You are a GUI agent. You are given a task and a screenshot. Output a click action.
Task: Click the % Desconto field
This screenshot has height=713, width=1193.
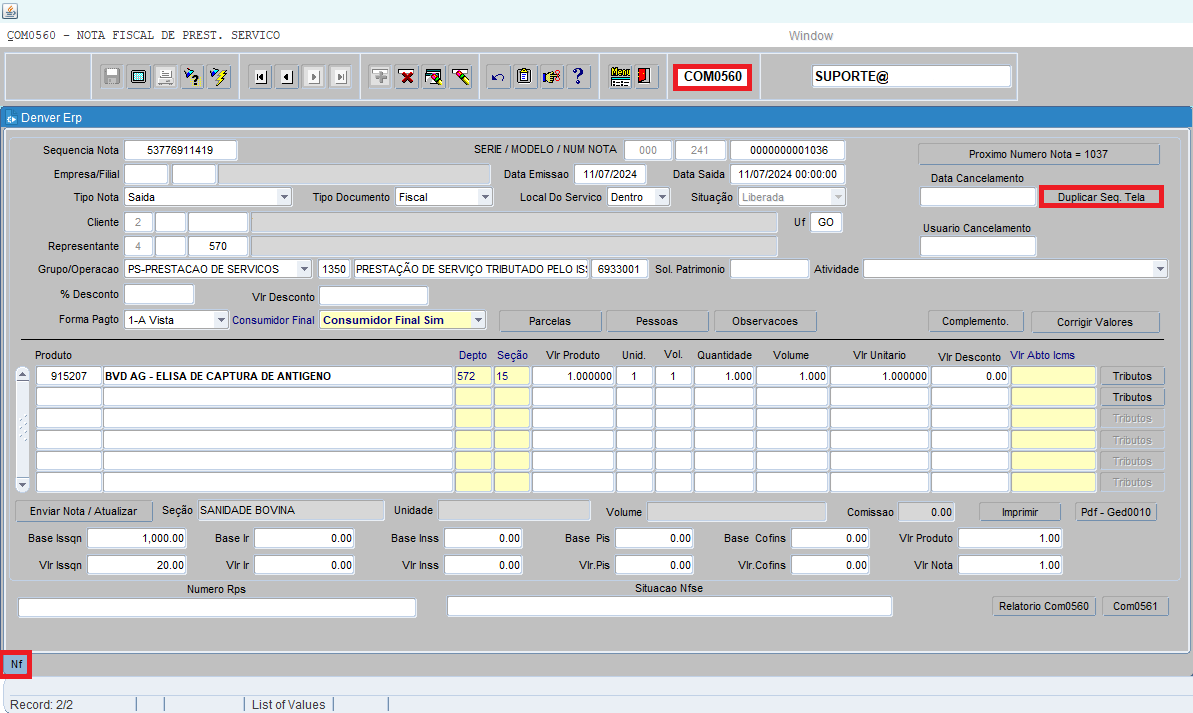click(159, 294)
